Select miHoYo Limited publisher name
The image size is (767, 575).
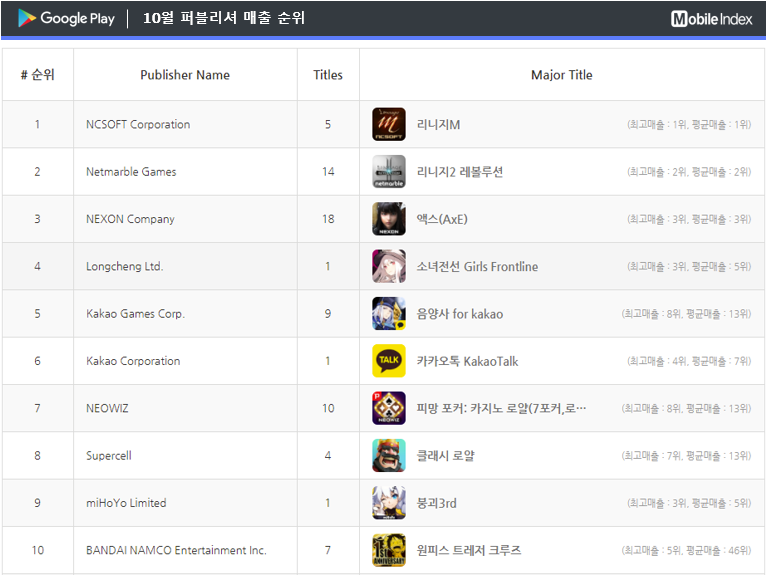tap(126, 503)
